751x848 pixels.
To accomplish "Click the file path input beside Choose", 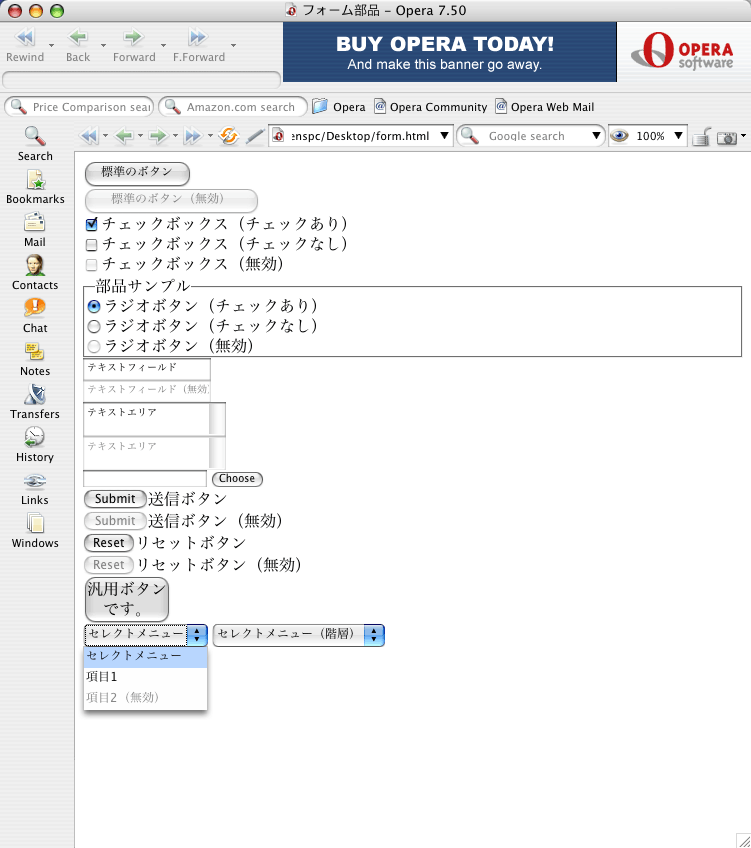I will (x=145, y=479).
